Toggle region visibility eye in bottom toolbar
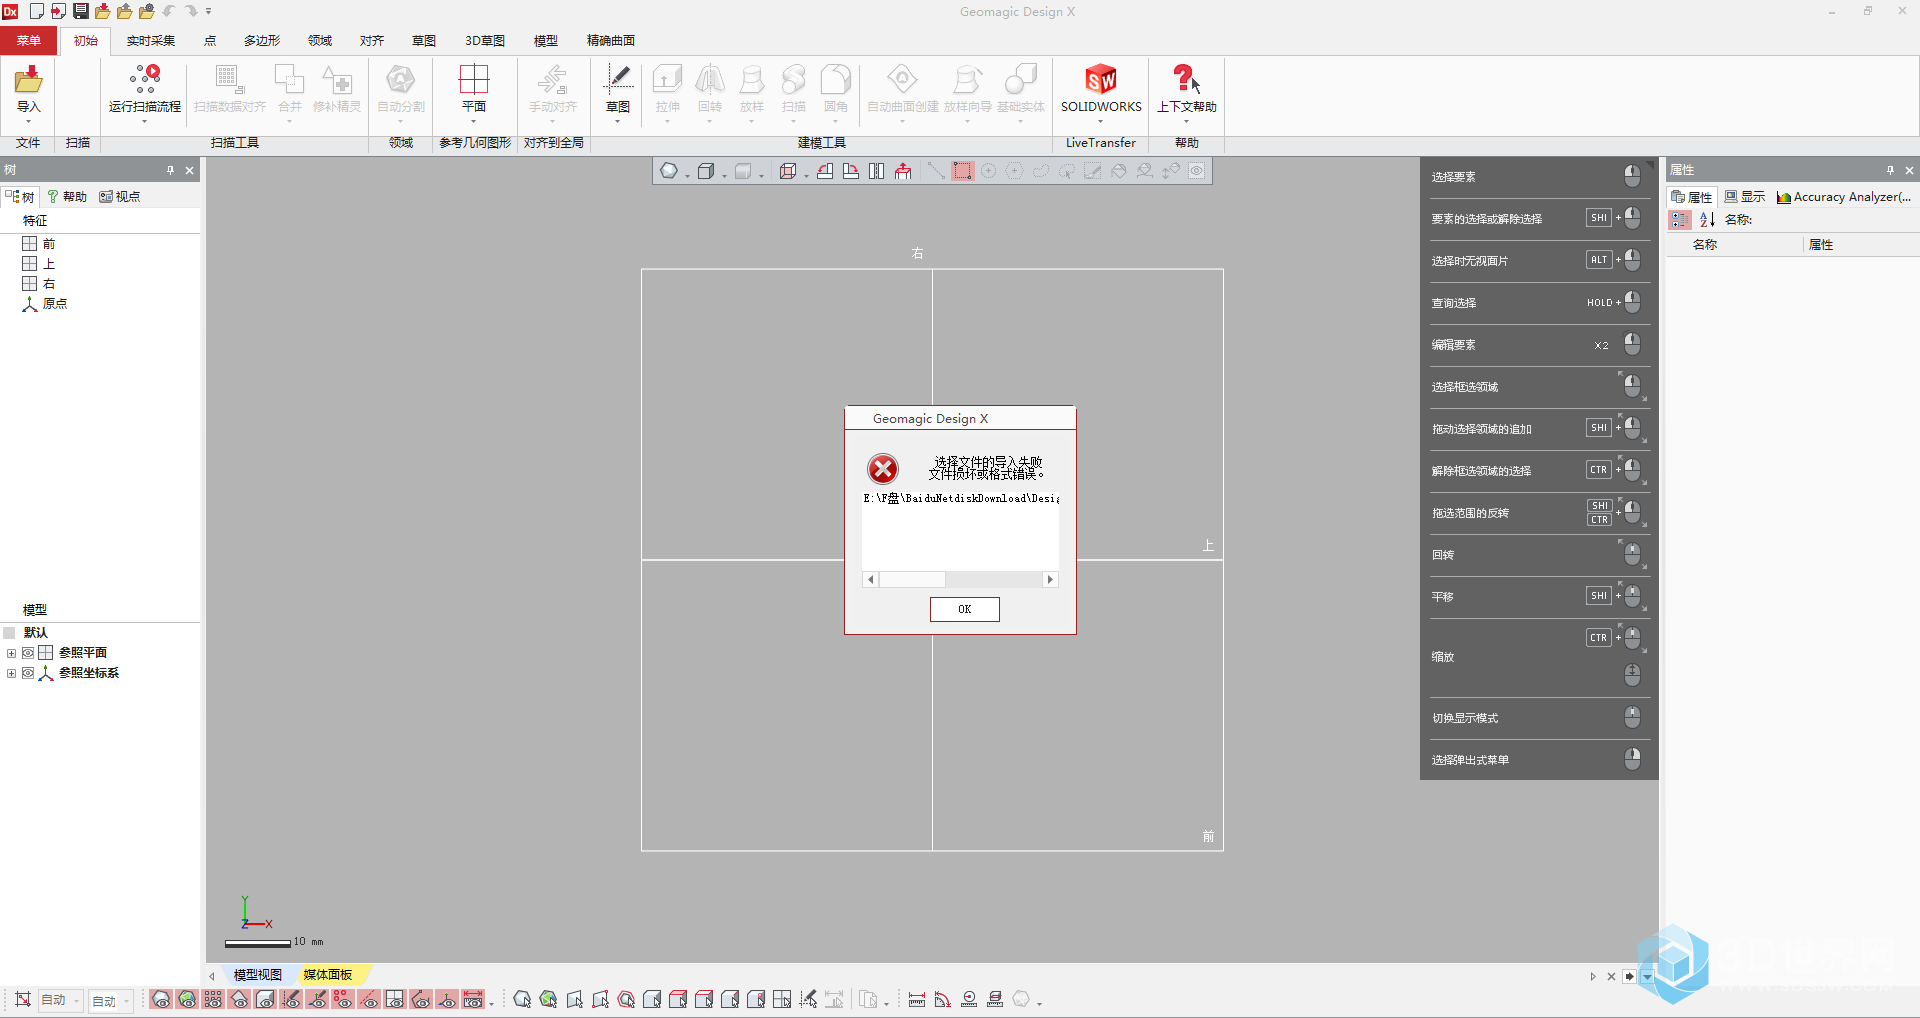Image resolution: width=1920 pixels, height=1018 pixels. tap(187, 999)
